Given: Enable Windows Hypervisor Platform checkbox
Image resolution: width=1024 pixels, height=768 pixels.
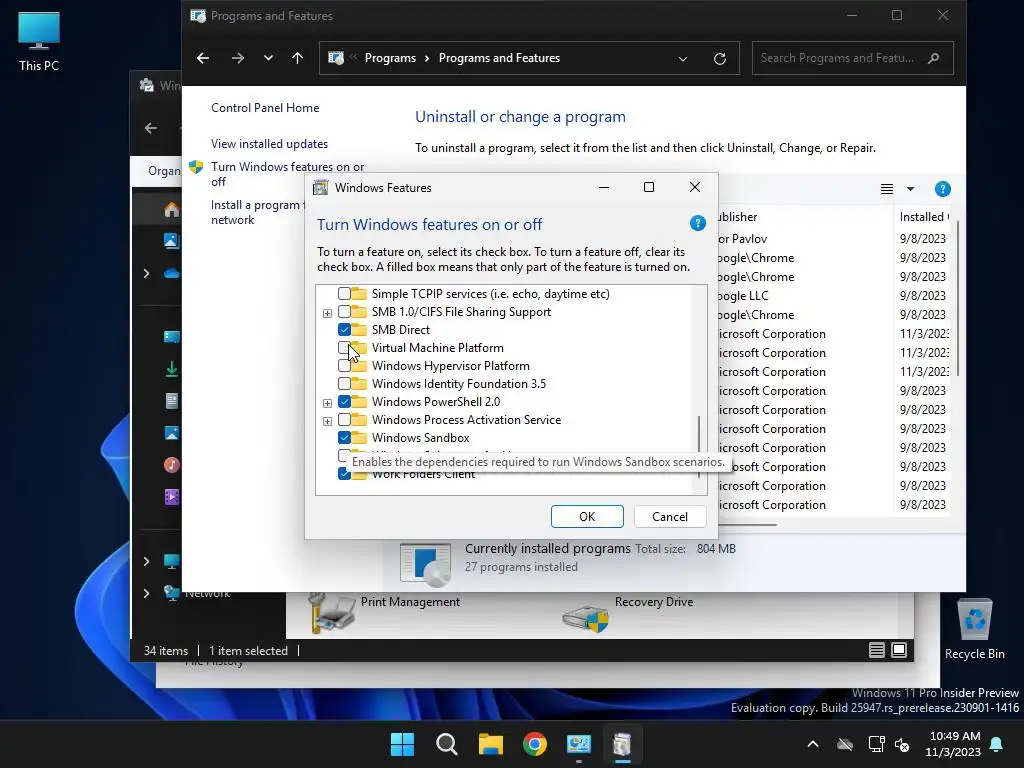Looking at the screenshot, I should pyautogui.click(x=344, y=366).
